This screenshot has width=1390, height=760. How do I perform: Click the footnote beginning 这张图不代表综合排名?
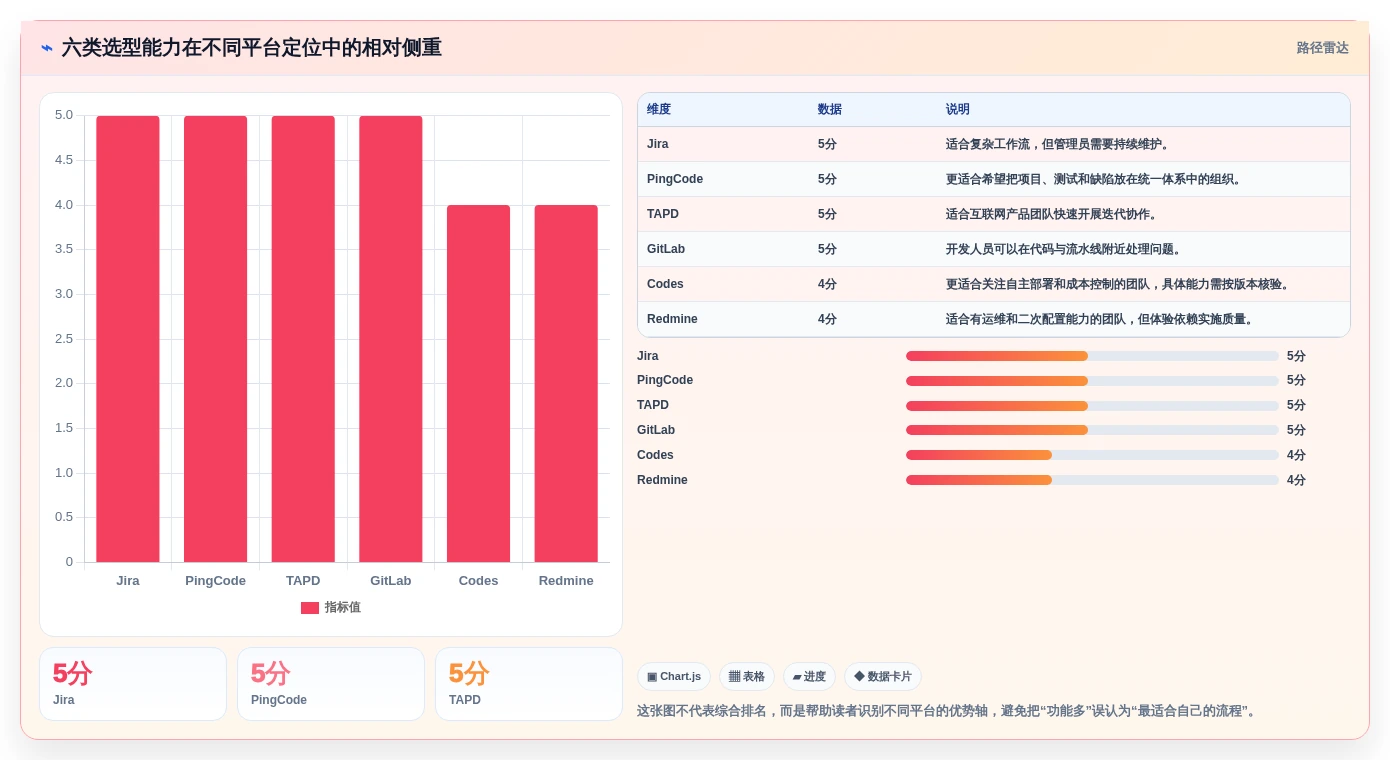point(946,711)
